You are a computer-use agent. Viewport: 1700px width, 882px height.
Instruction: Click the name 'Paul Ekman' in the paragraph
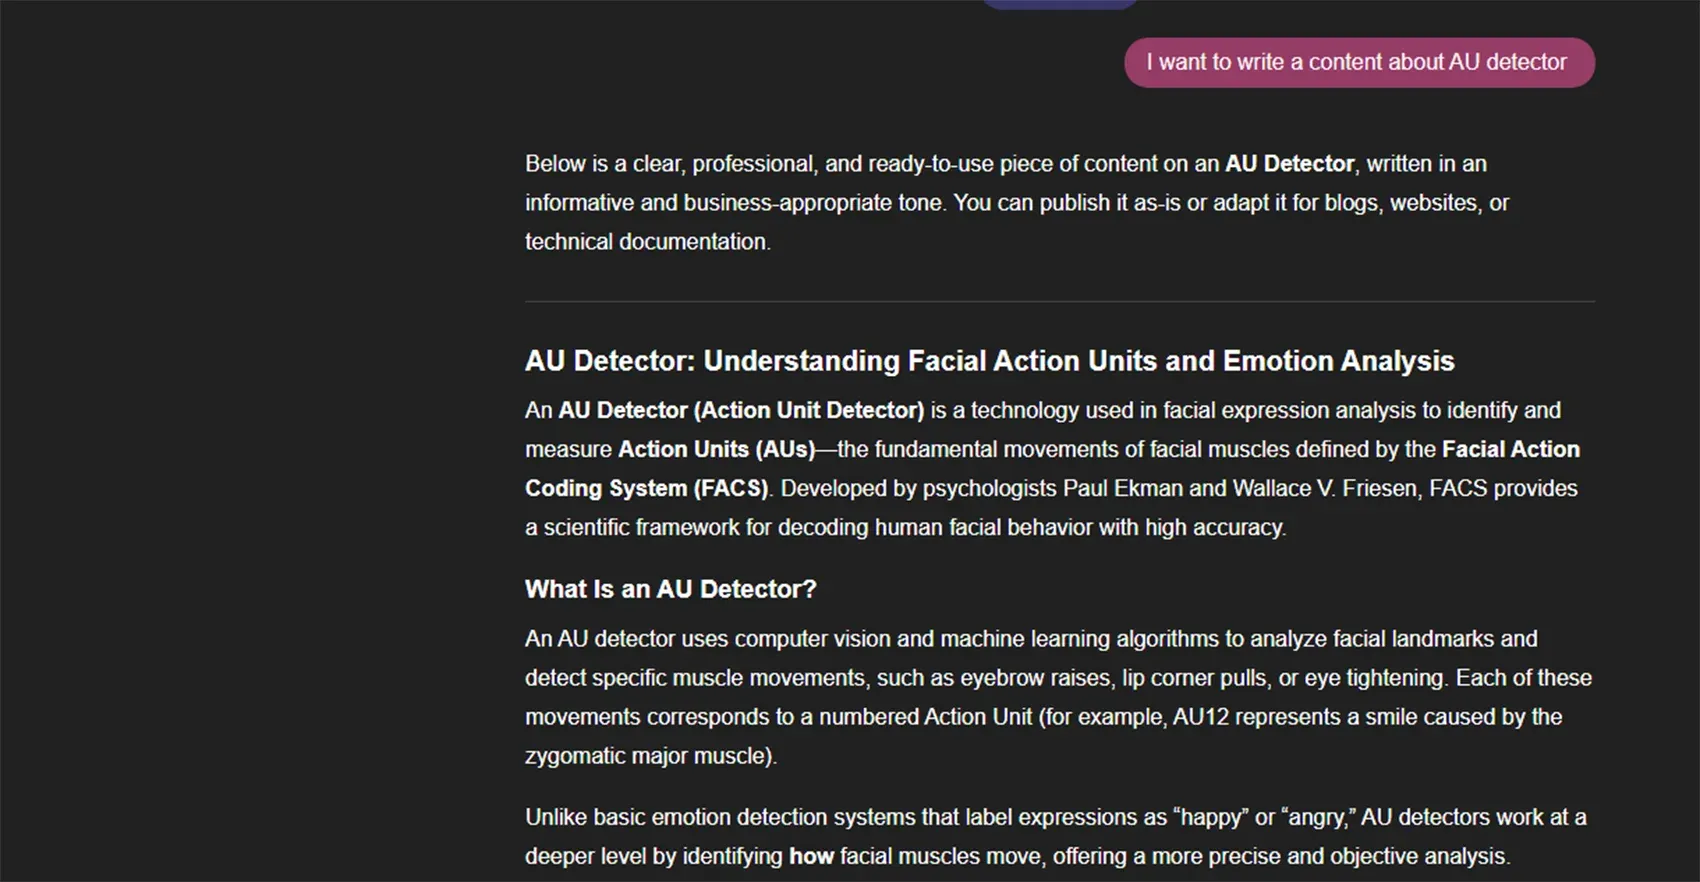[1122, 488]
